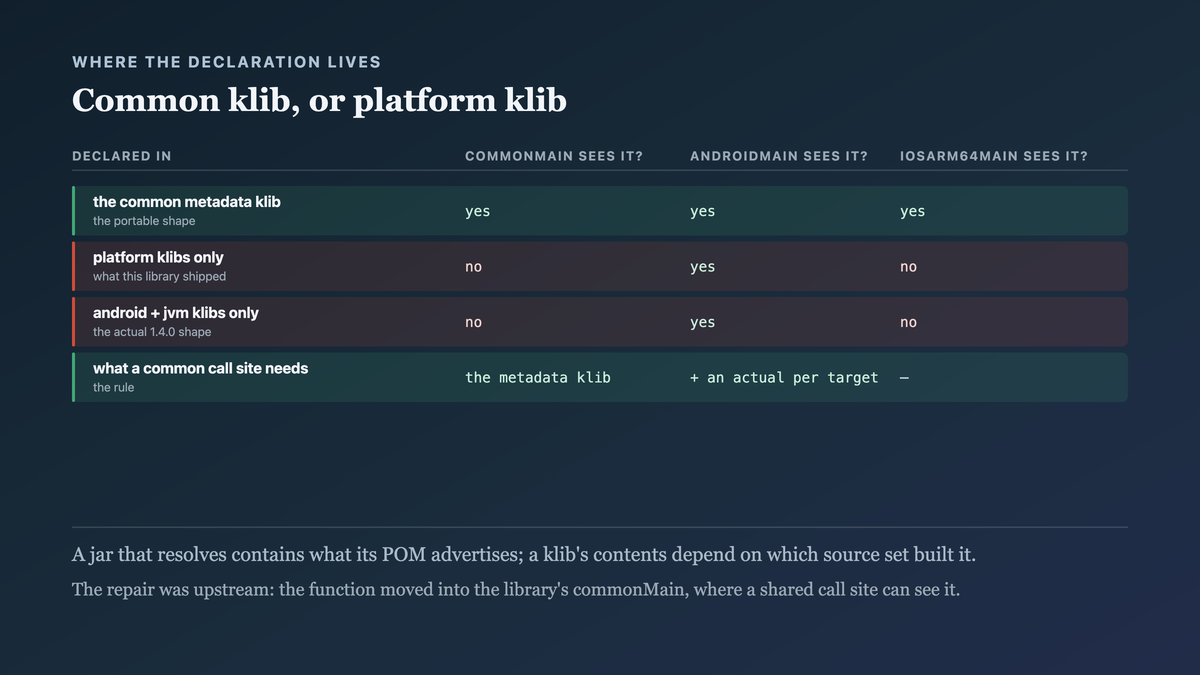The height and width of the screenshot is (675, 1200).
Task: Click iosArm64Main 'no' in platform klibs only row
Action: coord(909,267)
